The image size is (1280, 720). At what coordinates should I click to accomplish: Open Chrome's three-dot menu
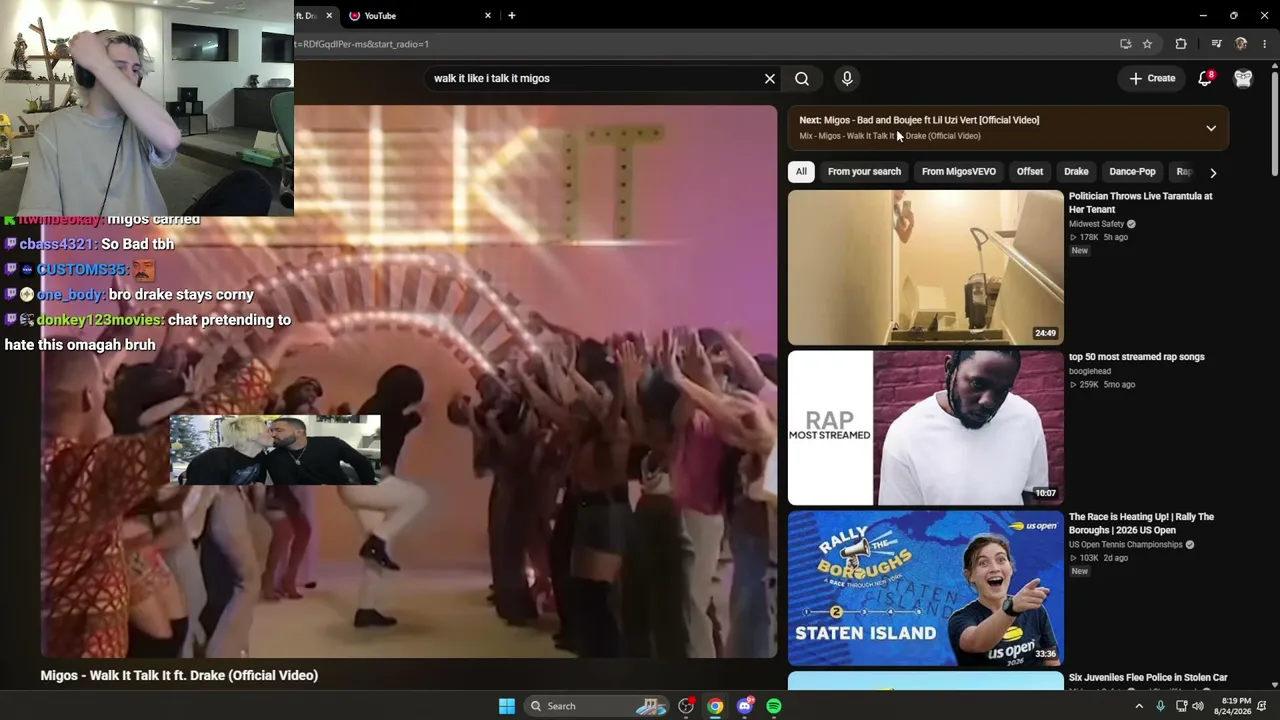click(1265, 44)
